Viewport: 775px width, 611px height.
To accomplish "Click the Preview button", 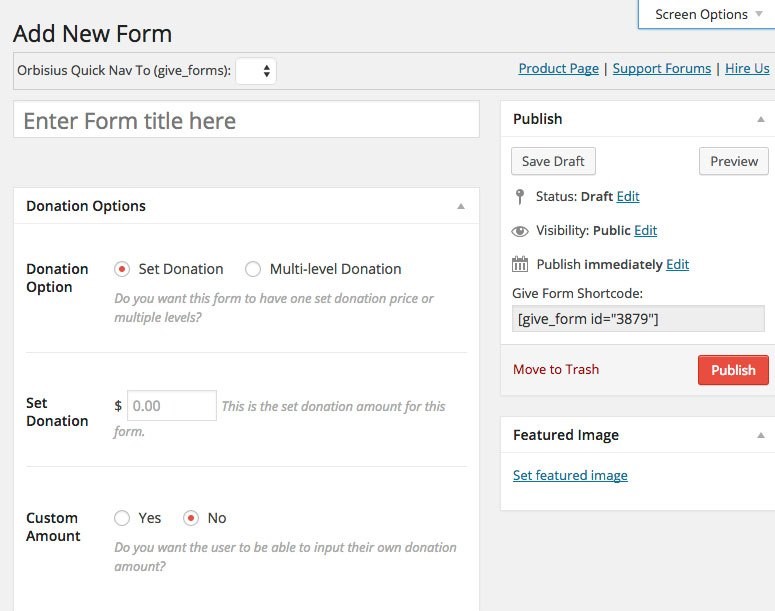I will (x=734, y=161).
